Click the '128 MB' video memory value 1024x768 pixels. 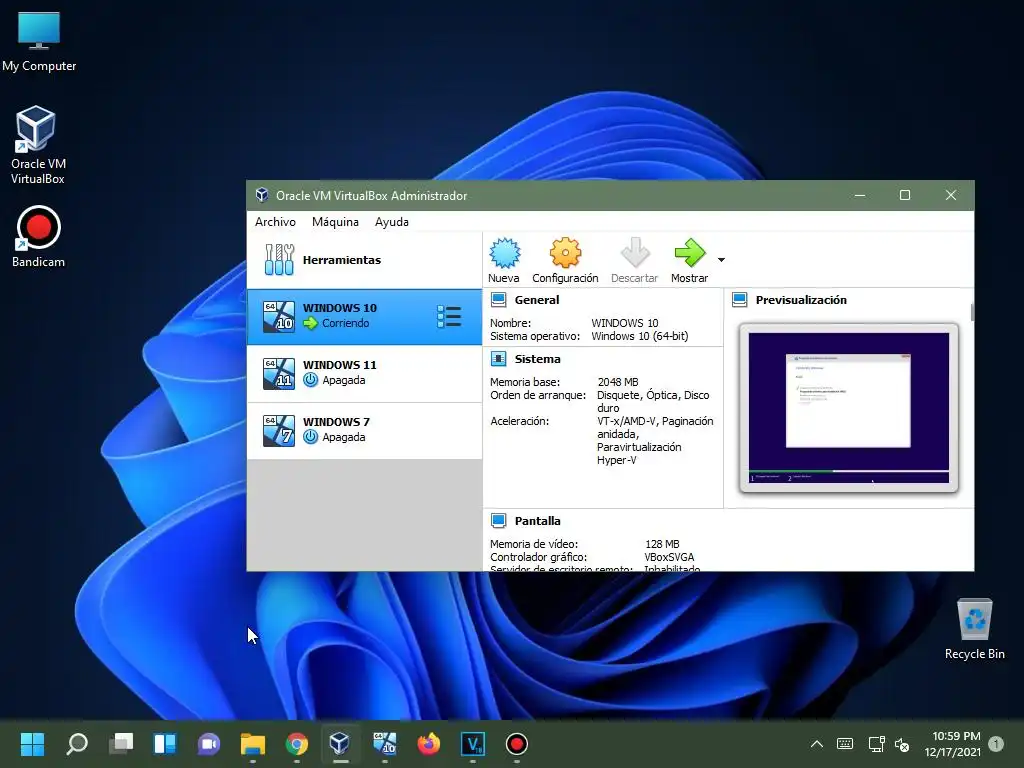(x=662, y=544)
